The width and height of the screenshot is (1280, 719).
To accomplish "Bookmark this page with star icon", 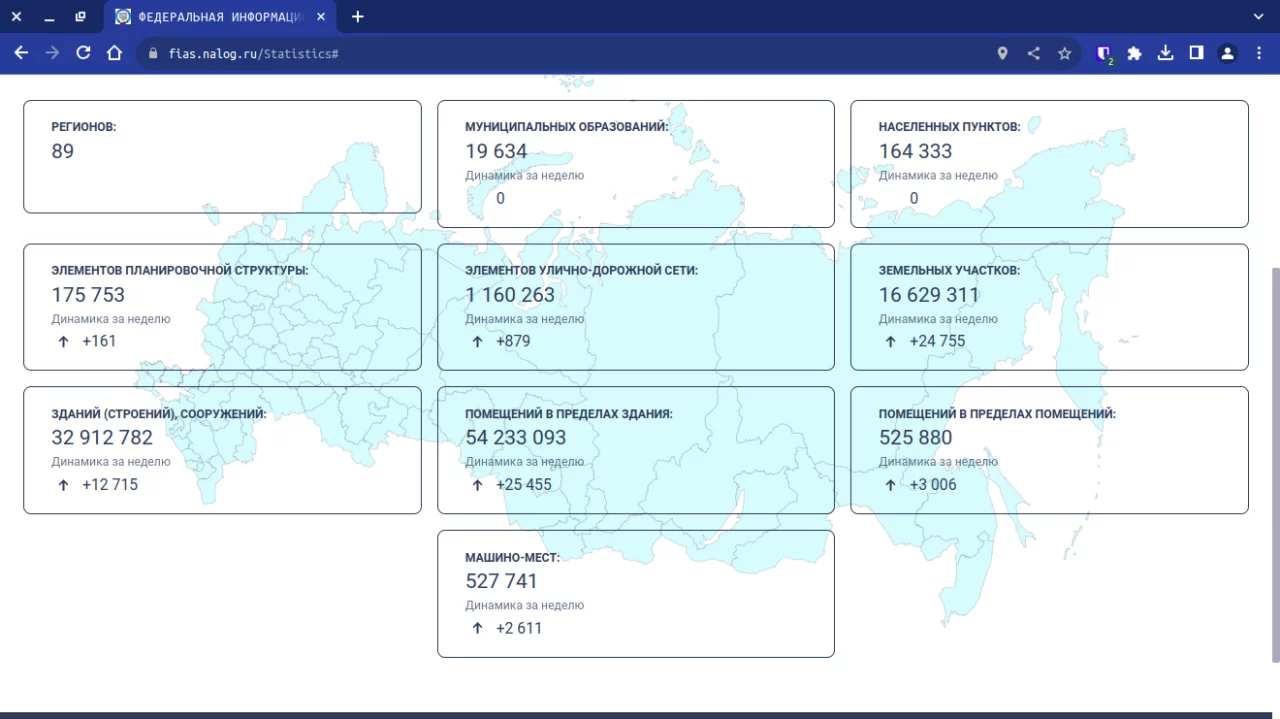I will point(1064,53).
